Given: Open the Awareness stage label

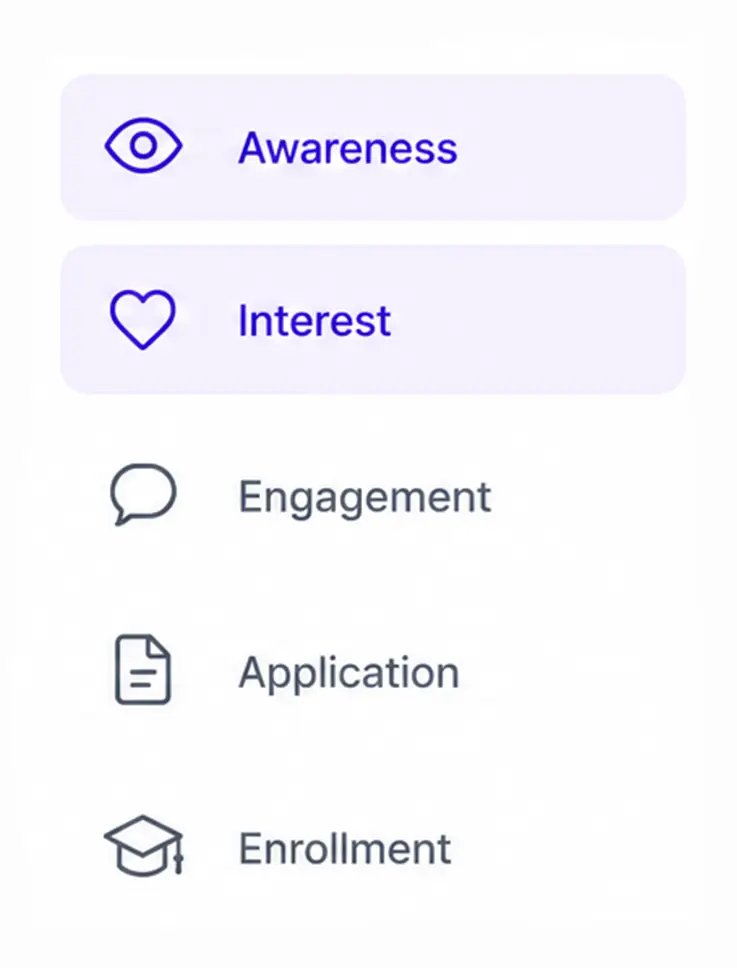Looking at the screenshot, I should [x=348, y=148].
